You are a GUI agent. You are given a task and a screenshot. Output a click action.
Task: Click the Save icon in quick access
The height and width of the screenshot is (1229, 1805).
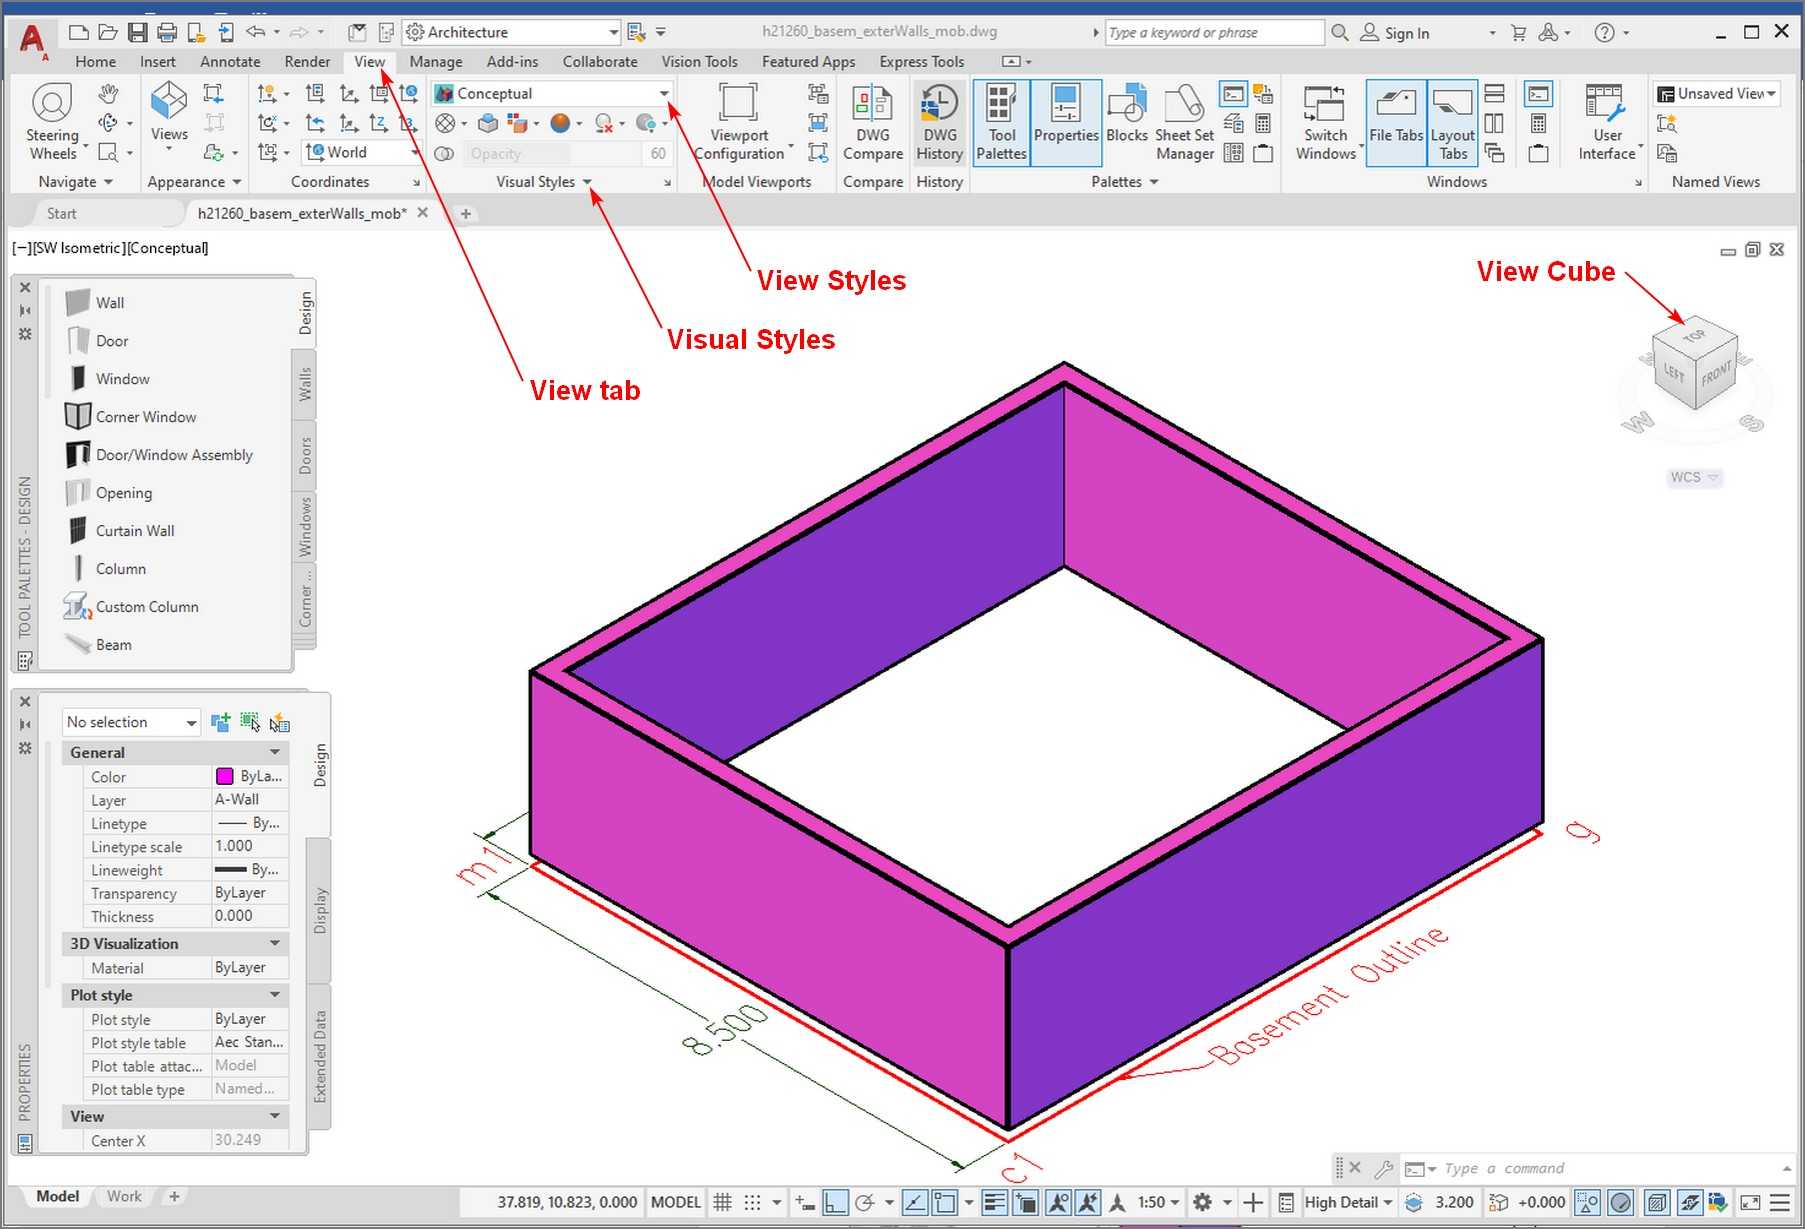click(x=138, y=32)
